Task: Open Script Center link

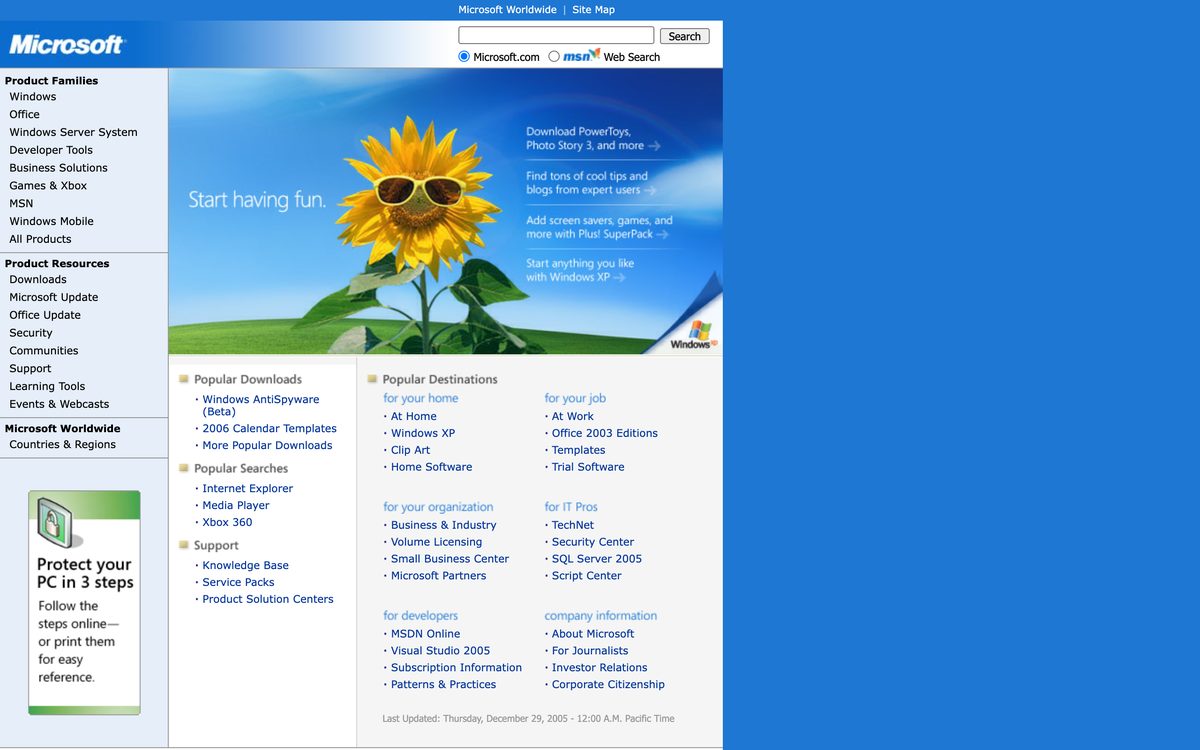Action: click(587, 577)
